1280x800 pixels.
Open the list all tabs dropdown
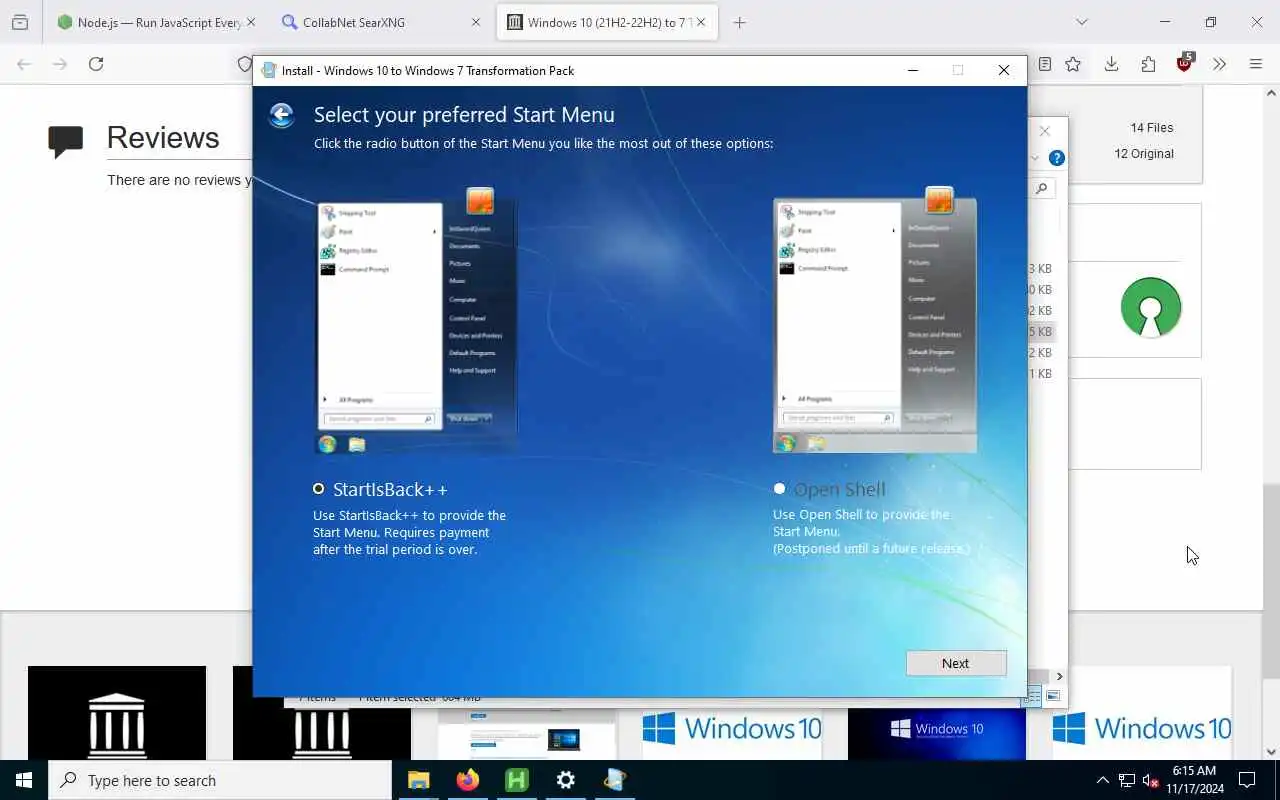pos(1081,22)
